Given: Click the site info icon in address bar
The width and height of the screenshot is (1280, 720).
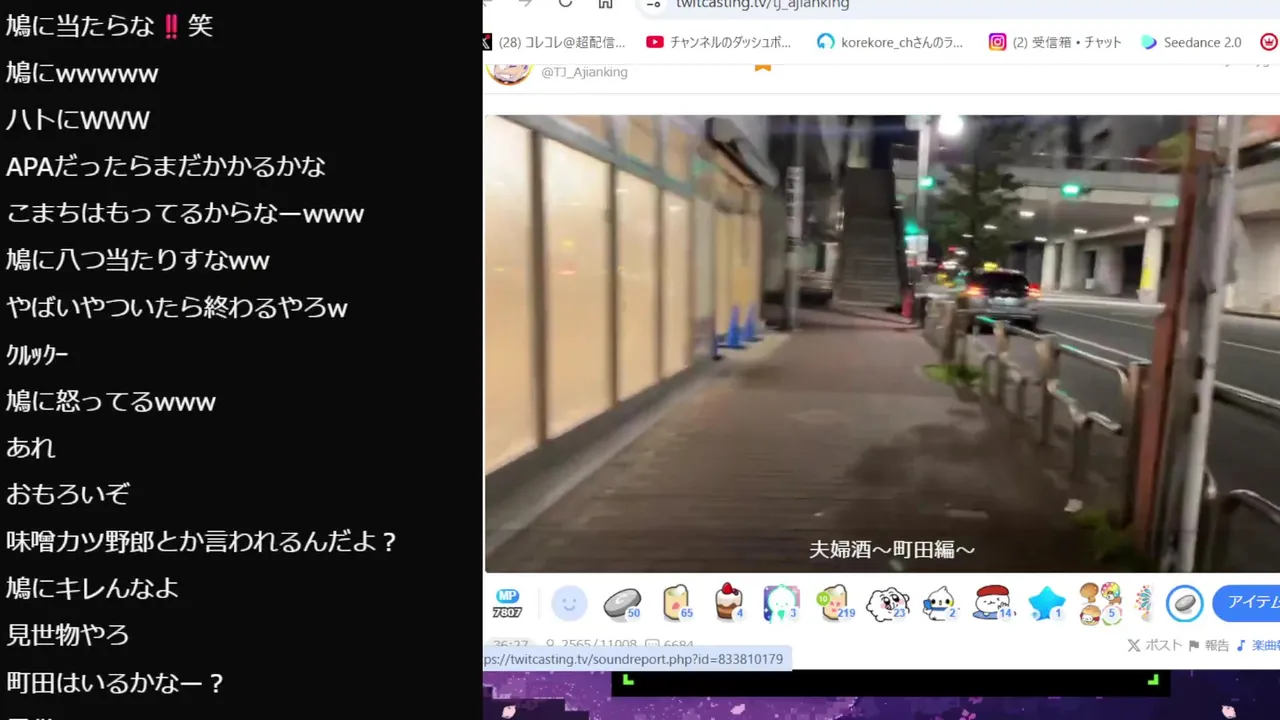Looking at the screenshot, I should click(x=654, y=4).
